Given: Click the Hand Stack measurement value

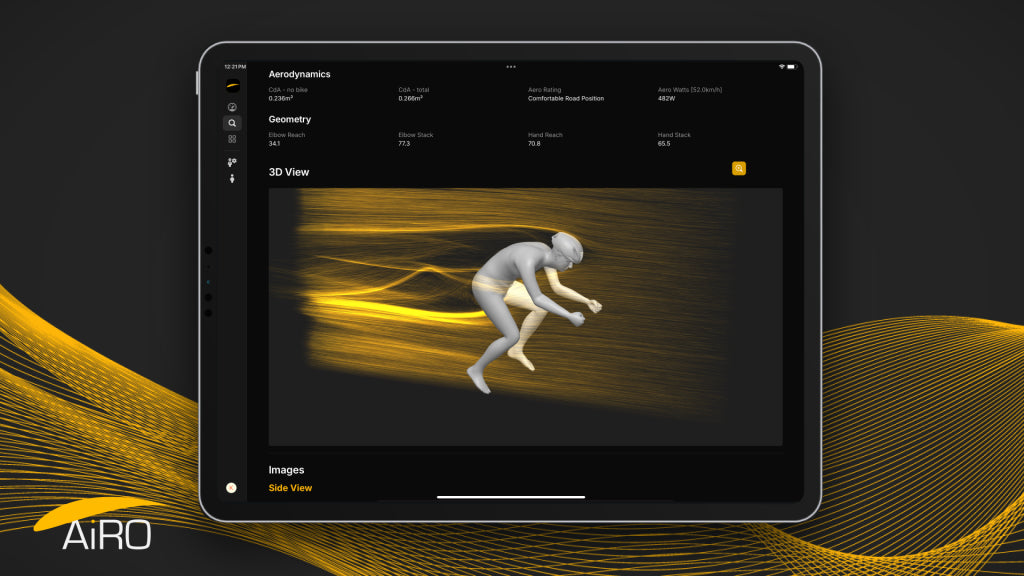Looking at the screenshot, I should tap(664, 144).
